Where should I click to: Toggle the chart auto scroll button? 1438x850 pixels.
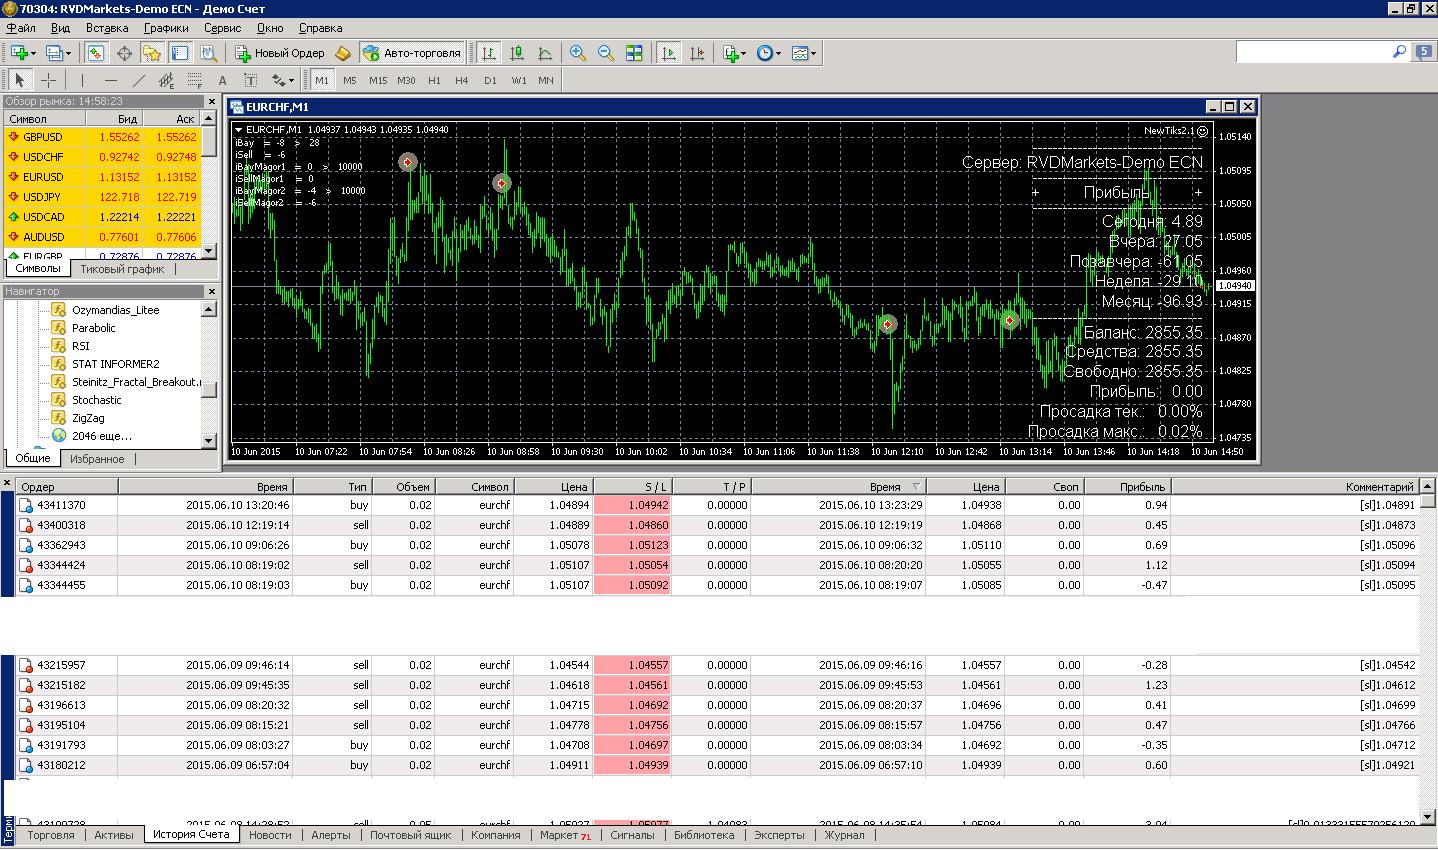coord(669,53)
